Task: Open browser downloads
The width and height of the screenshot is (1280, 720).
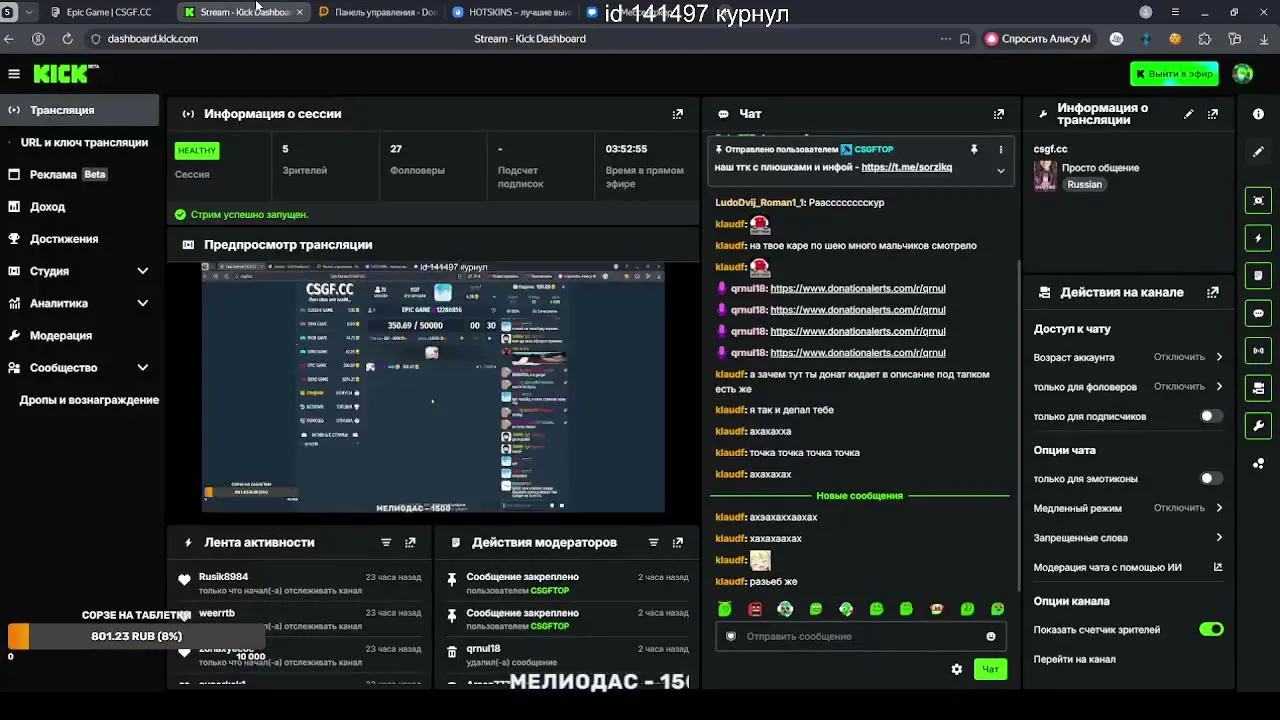Action: click(x=1264, y=39)
